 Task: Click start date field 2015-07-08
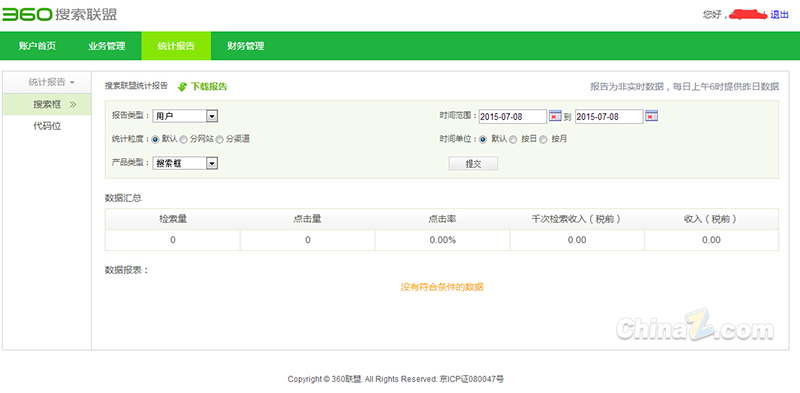tap(513, 116)
